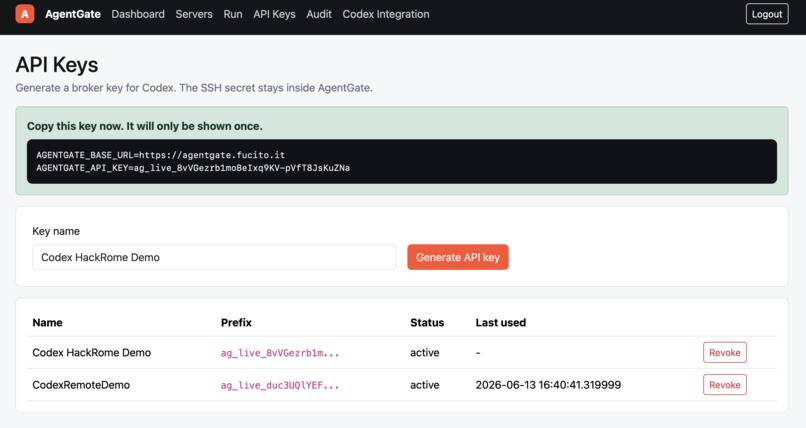The image size is (806, 428).
Task: Click the 'Copy this key now' notice text
Action: (x=144, y=126)
